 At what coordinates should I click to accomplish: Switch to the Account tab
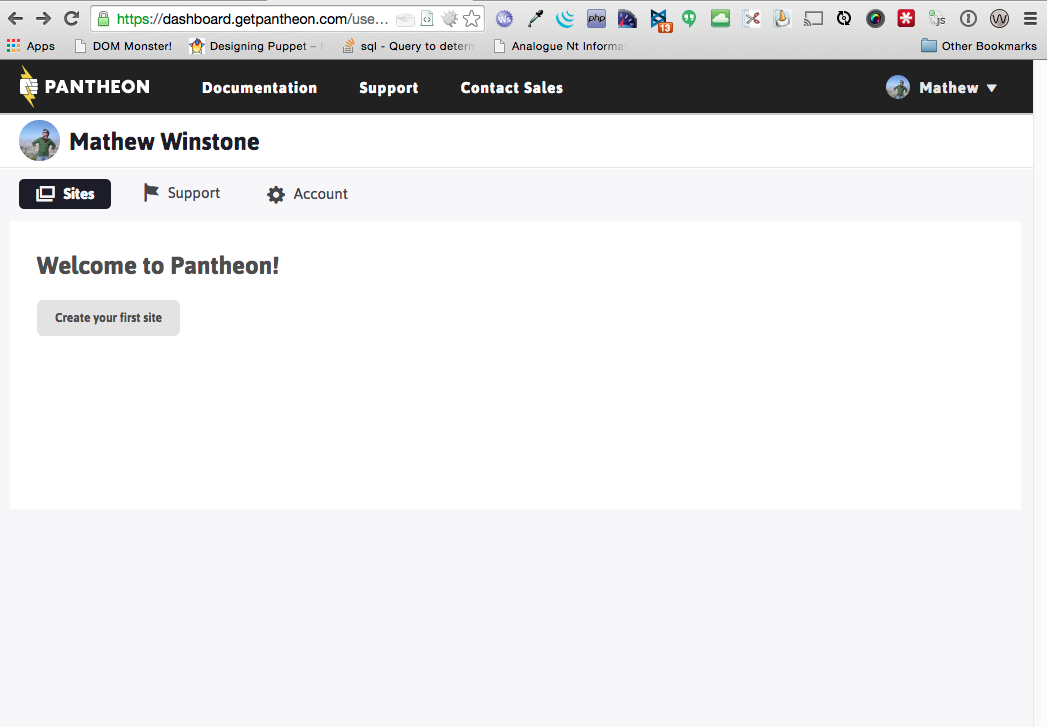(x=307, y=194)
